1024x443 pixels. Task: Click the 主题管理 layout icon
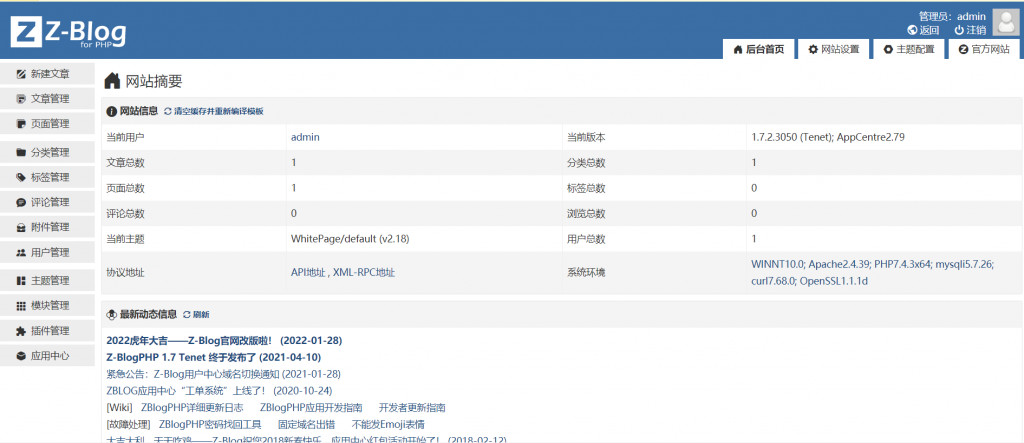tap(21, 281)
